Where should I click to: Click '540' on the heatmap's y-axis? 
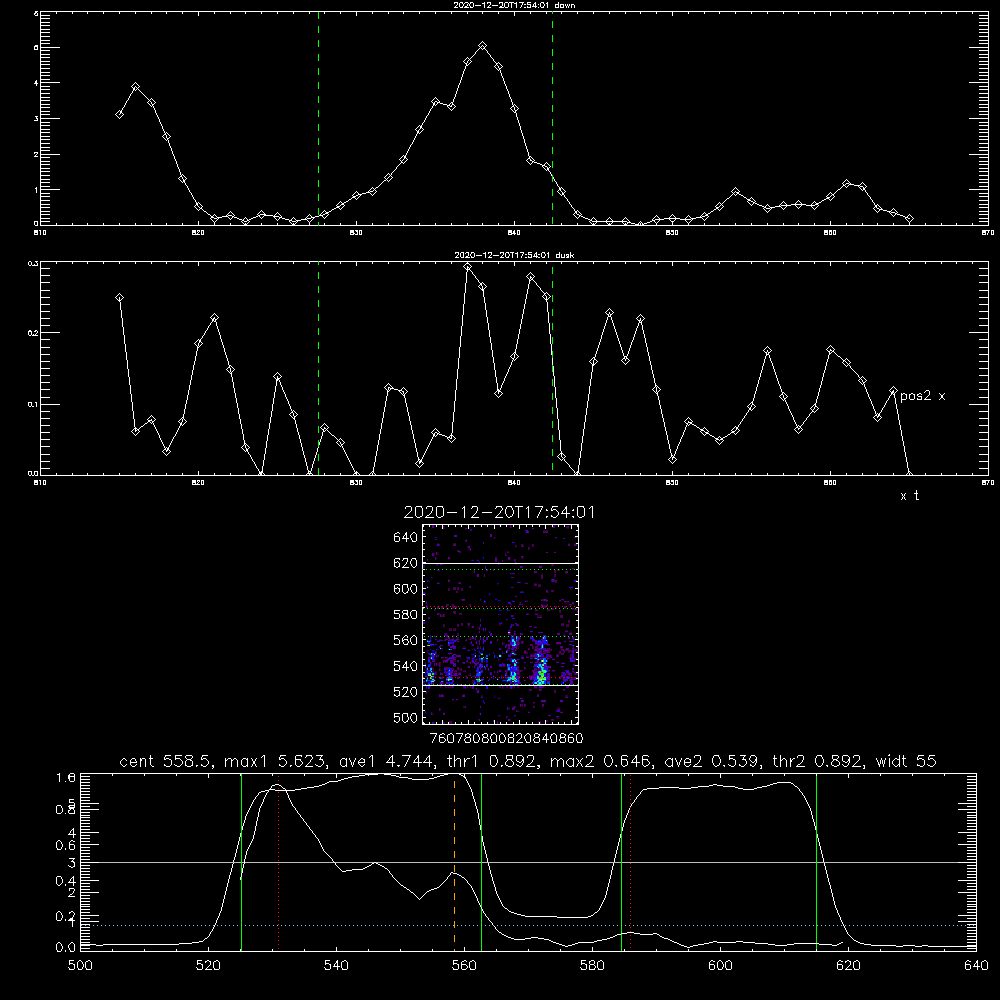[406, 666]
